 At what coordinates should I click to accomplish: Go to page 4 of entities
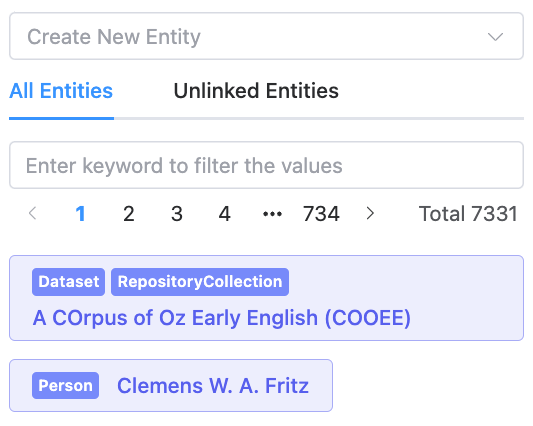tap(225, 214)
